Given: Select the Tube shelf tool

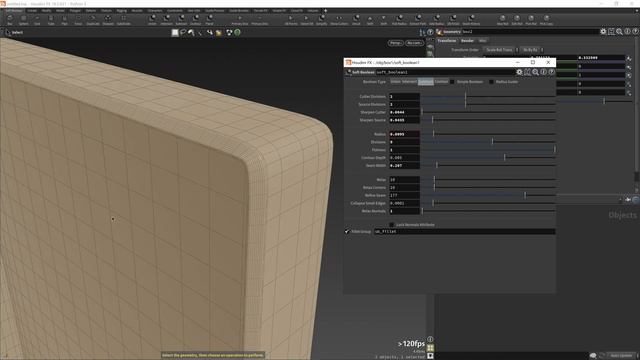Looking at the screenshot, I should tap(51, 20).
